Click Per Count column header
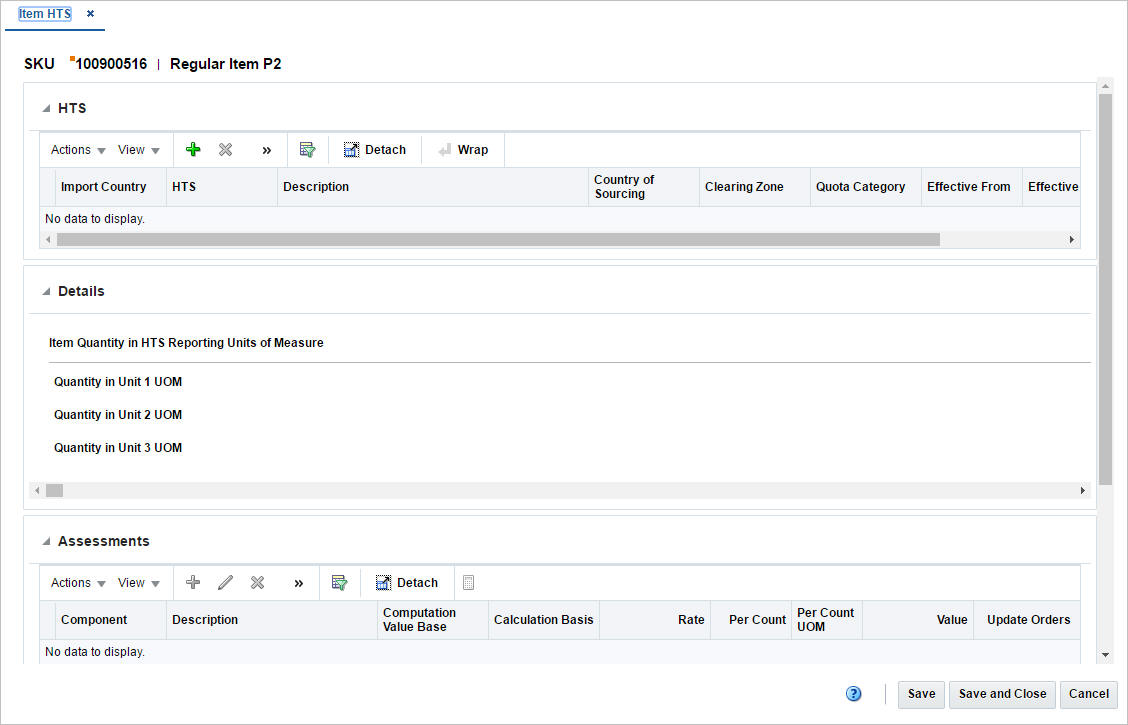This screenshot has height=725, width=1128. [x=751, y=620]
